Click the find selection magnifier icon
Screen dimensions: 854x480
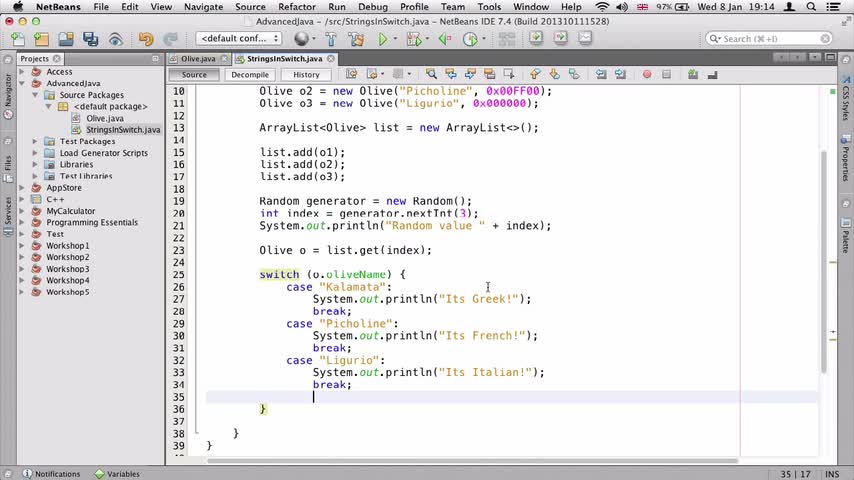click(431, 74)
